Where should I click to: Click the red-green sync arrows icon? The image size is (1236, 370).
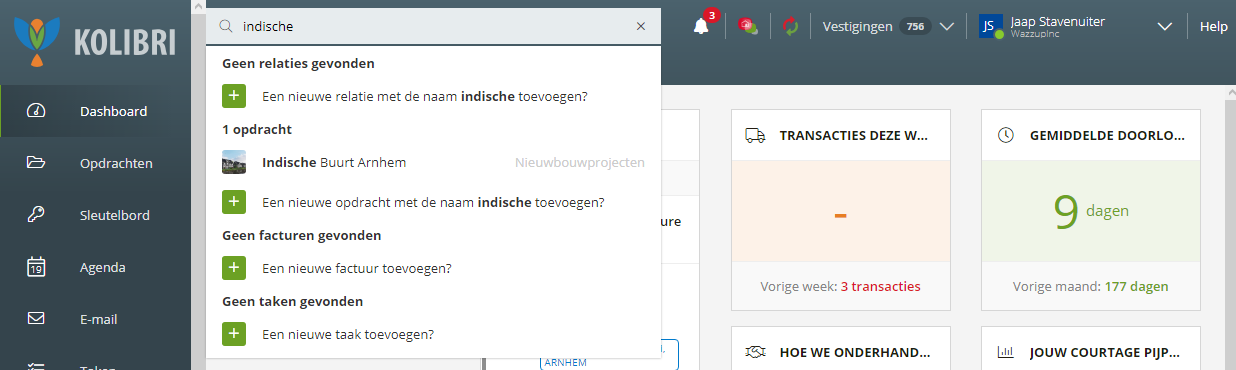tap(791, 27)
